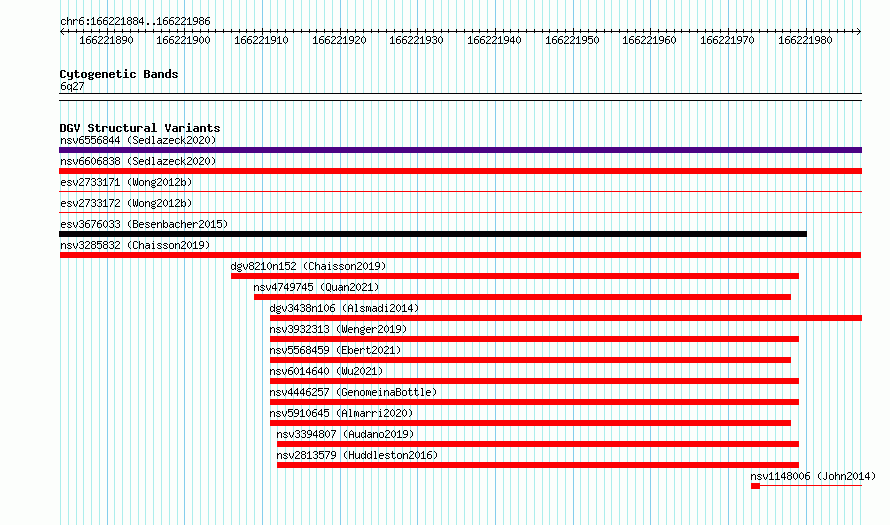Select the purple nsv6556844 variant bar
890x525 pixels.
click(460, 150)
